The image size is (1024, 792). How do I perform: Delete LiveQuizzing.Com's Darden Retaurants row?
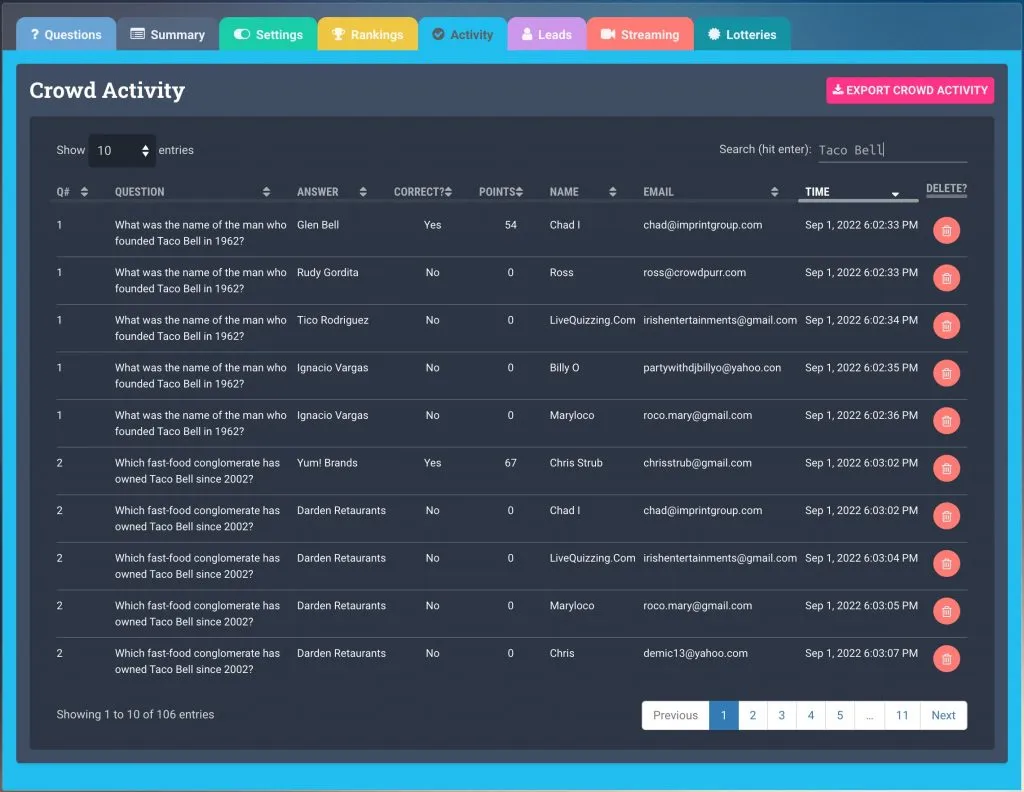pos(946,564)
